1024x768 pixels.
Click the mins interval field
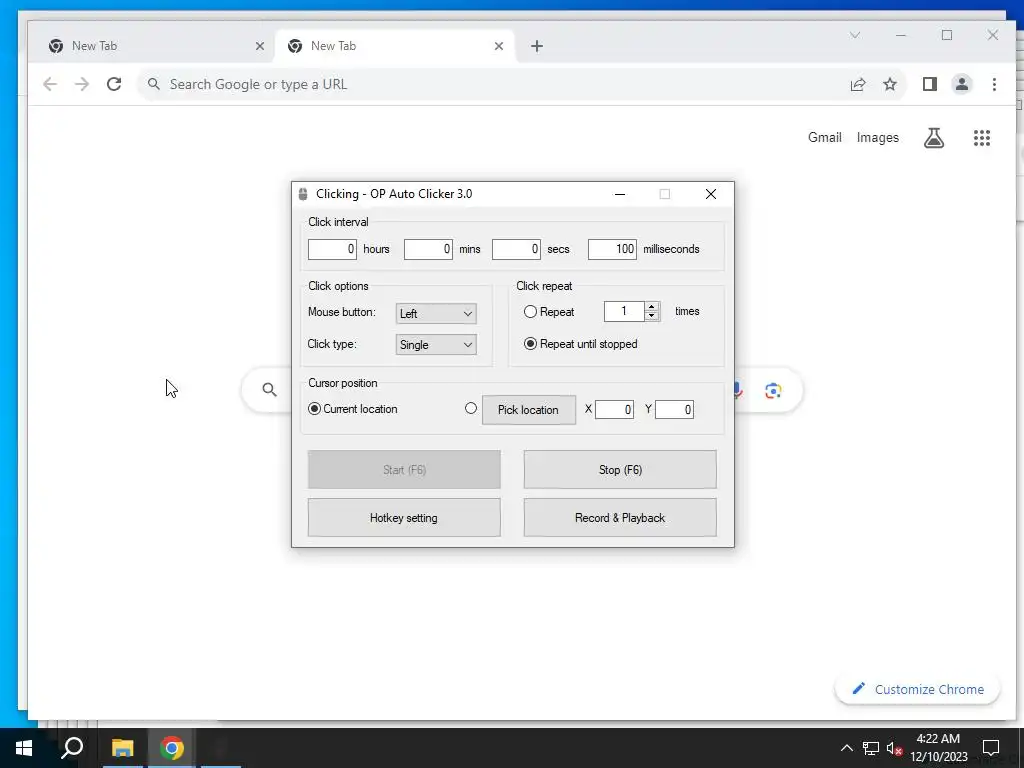pos(428,249)
